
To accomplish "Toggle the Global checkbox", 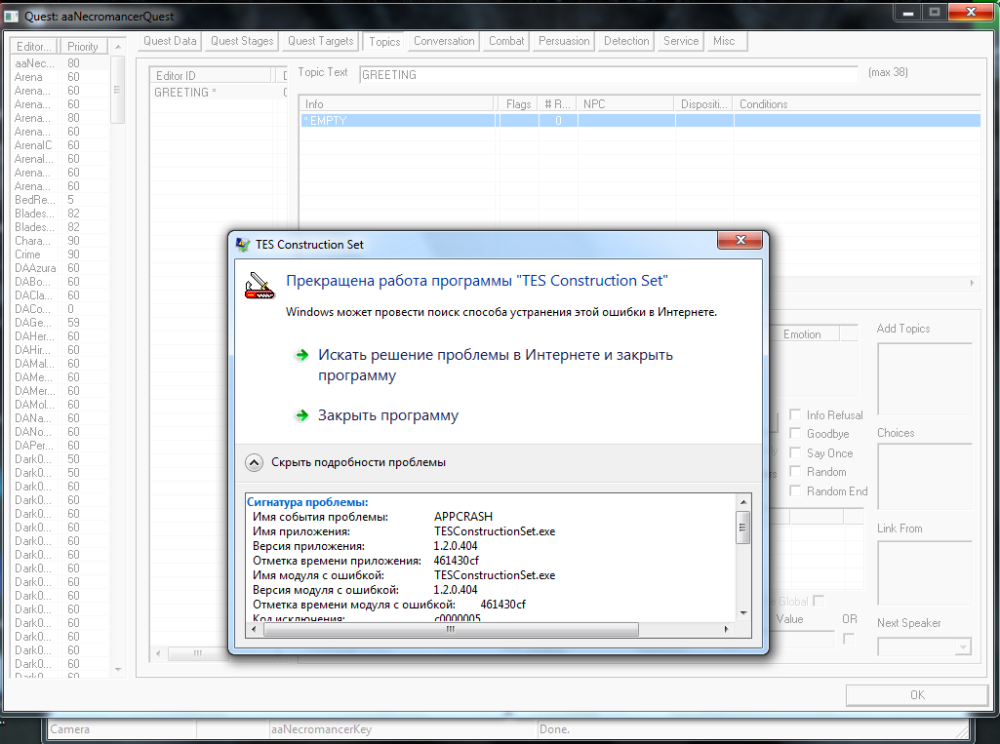I will point(818,601).
